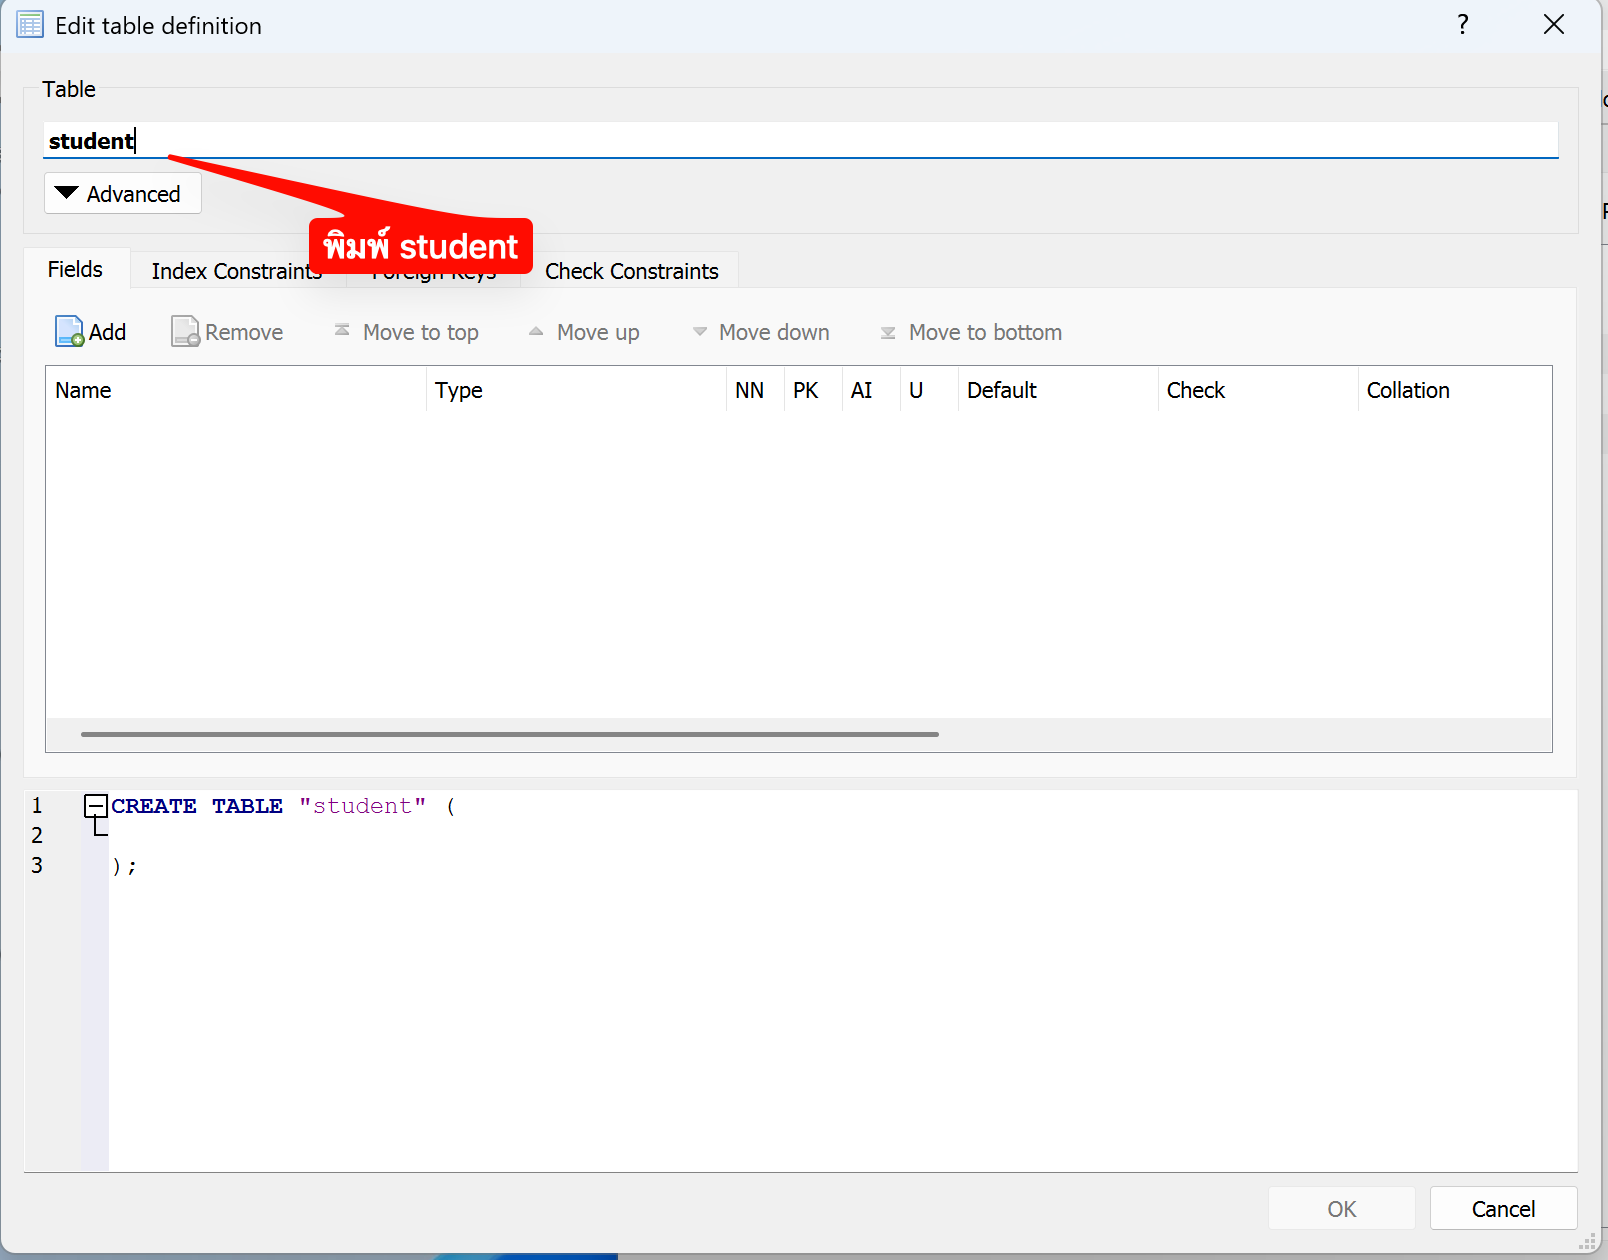
Task: Click the Move up arrow icon
Action: pos(536,331)
